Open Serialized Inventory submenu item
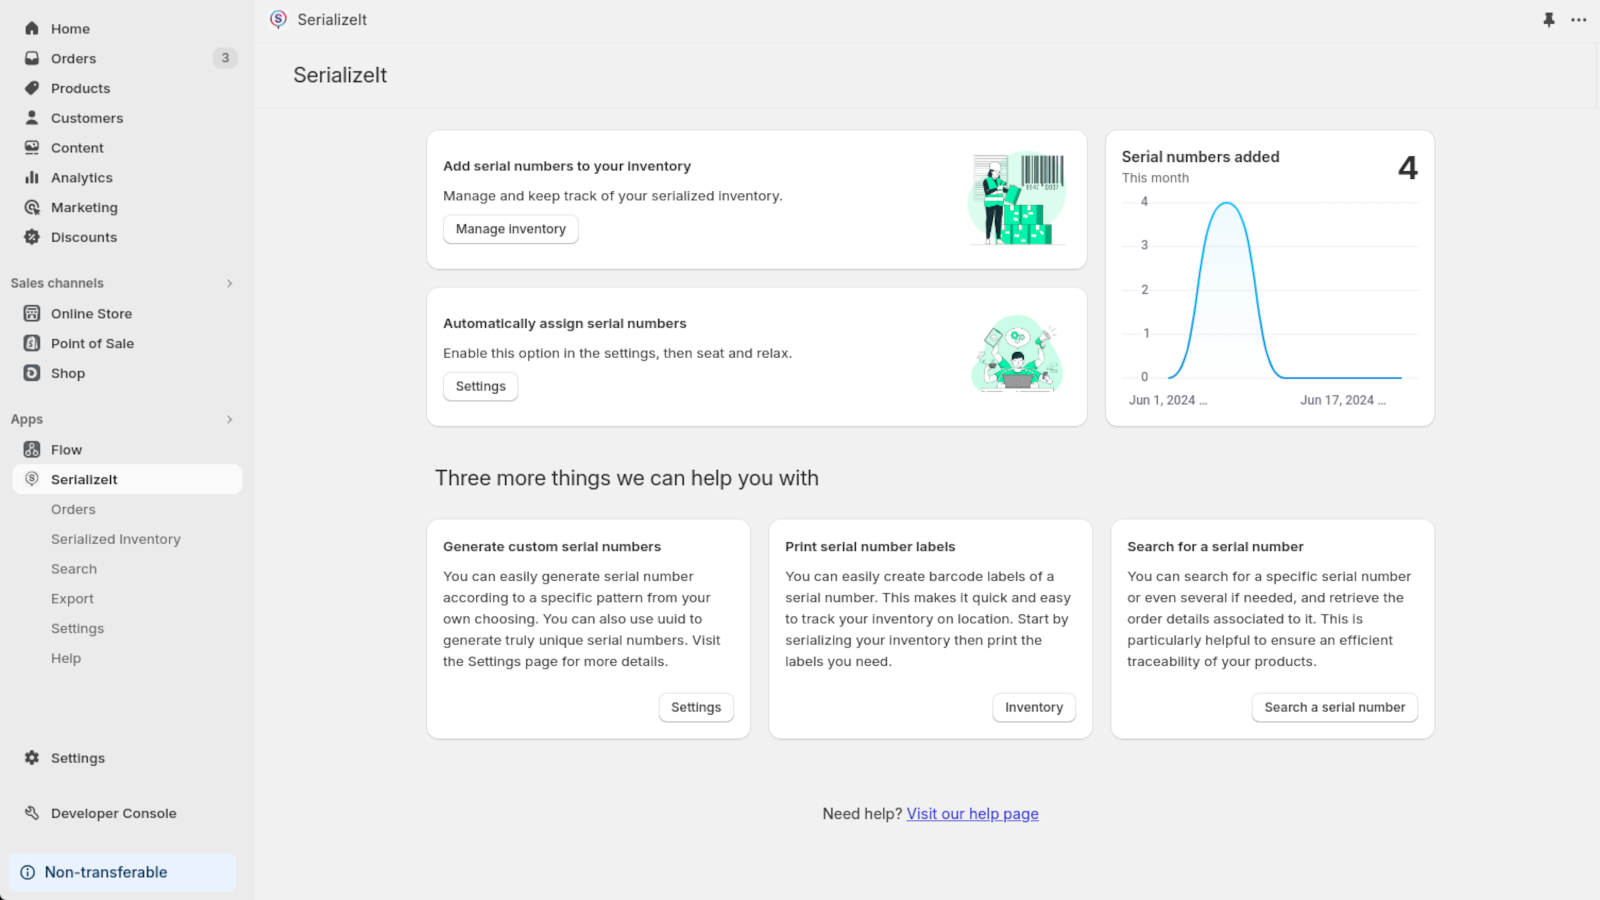Screen dimensions: 1600x900 116,539
